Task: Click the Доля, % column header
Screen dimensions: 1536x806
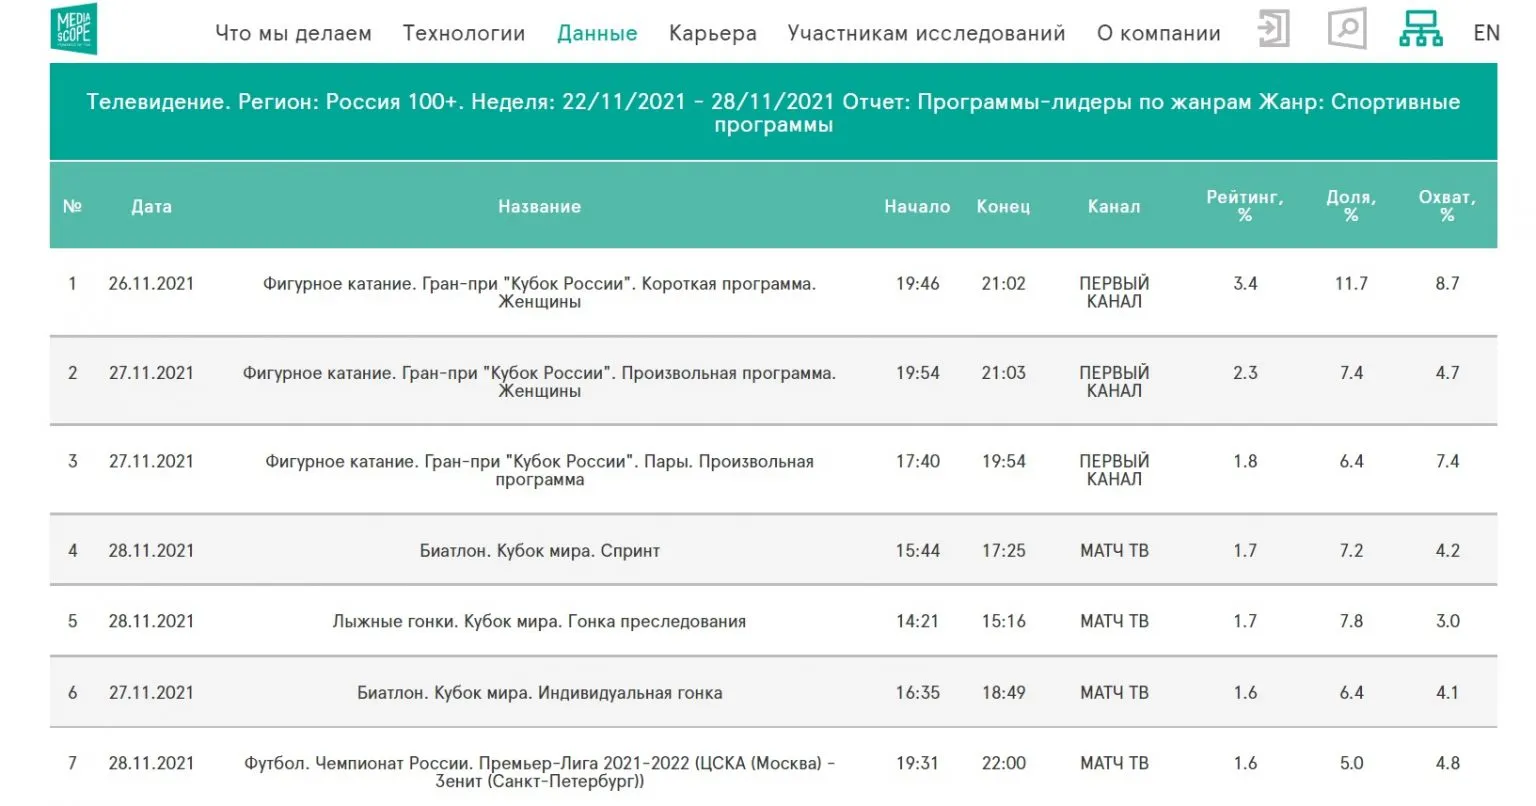Action: pos(1351,206)
